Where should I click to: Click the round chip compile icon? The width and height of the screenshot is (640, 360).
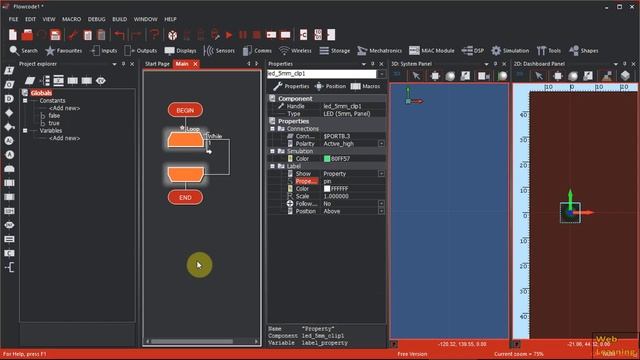coord(173,35)
